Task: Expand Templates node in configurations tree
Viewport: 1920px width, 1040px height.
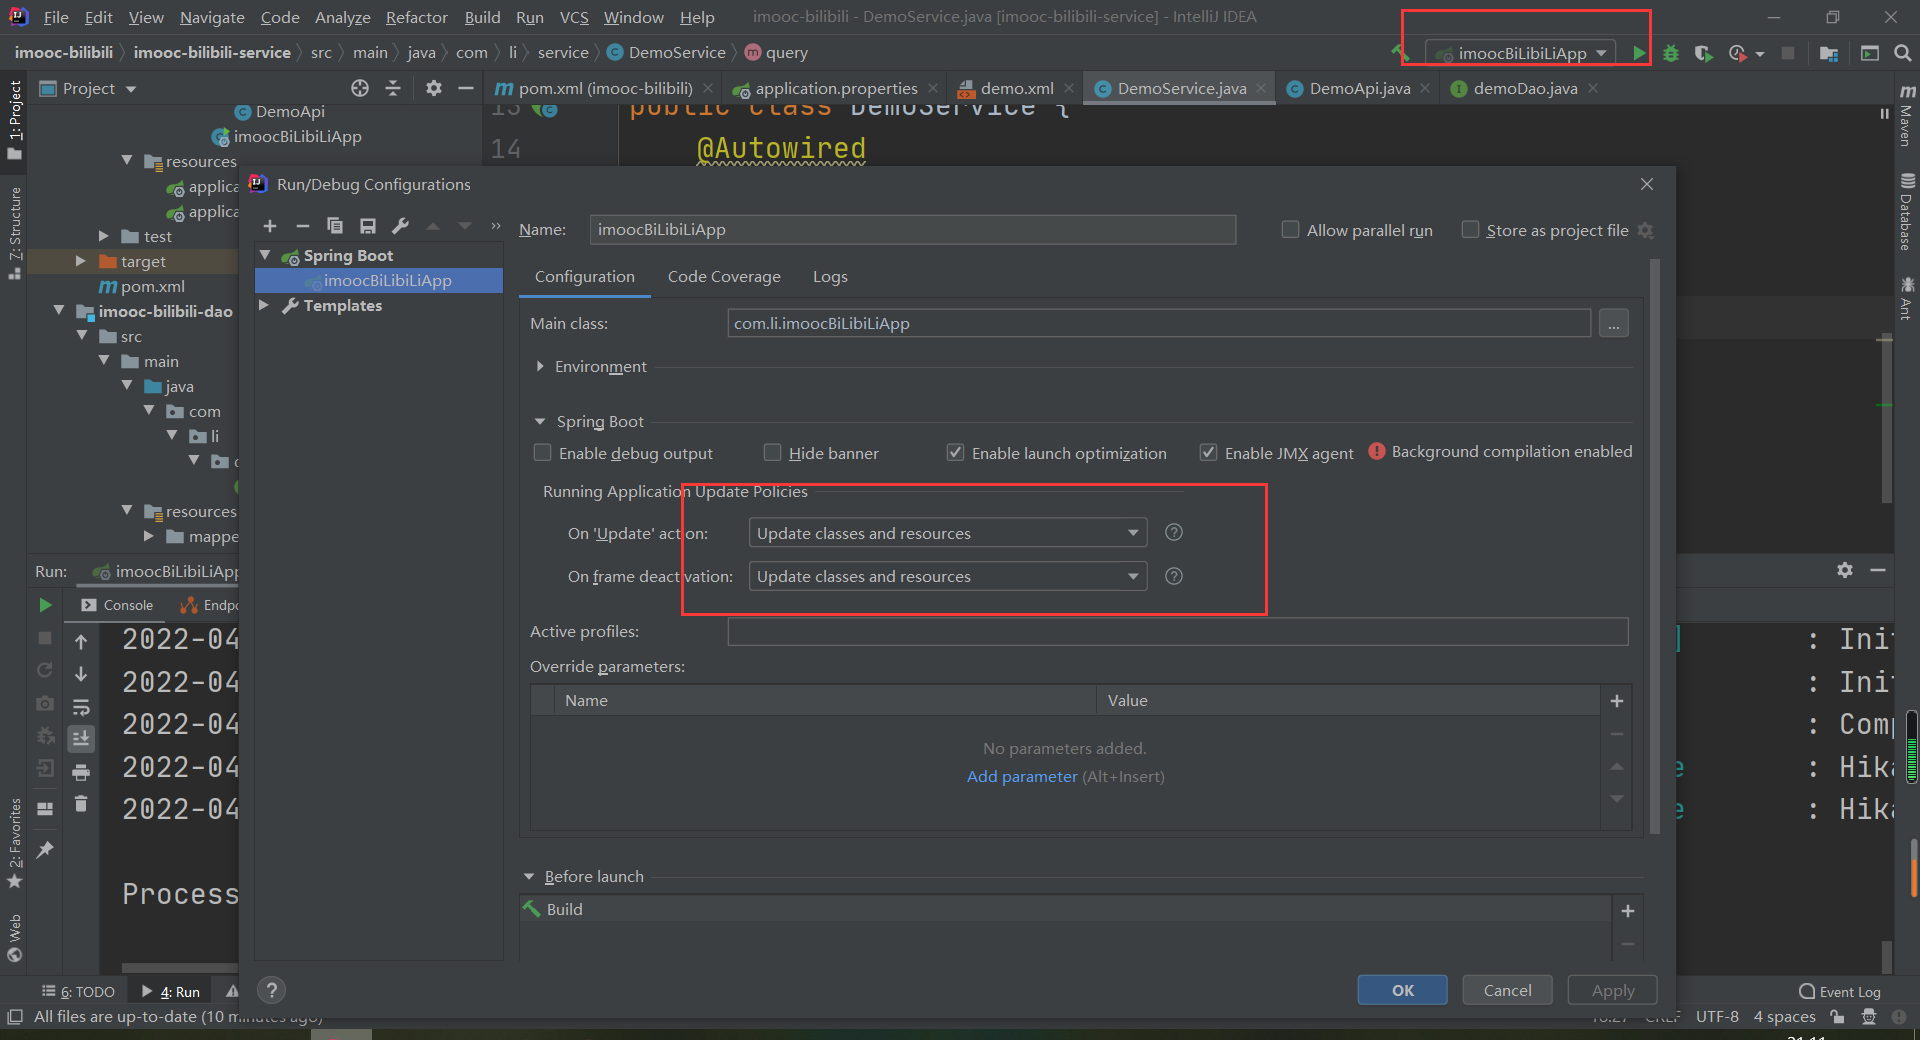Action: tap(265, 305)
